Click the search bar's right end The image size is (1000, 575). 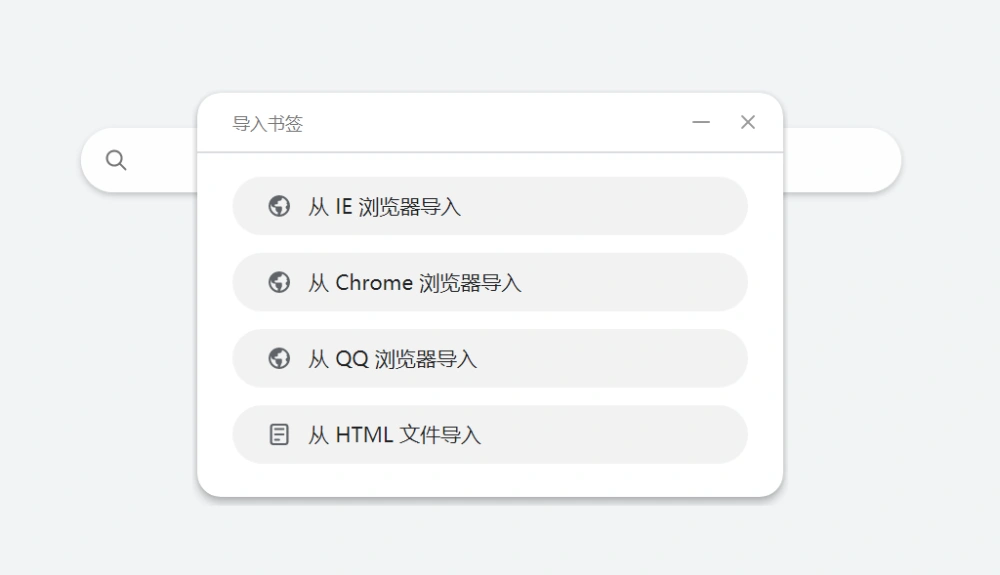(842, 160)
